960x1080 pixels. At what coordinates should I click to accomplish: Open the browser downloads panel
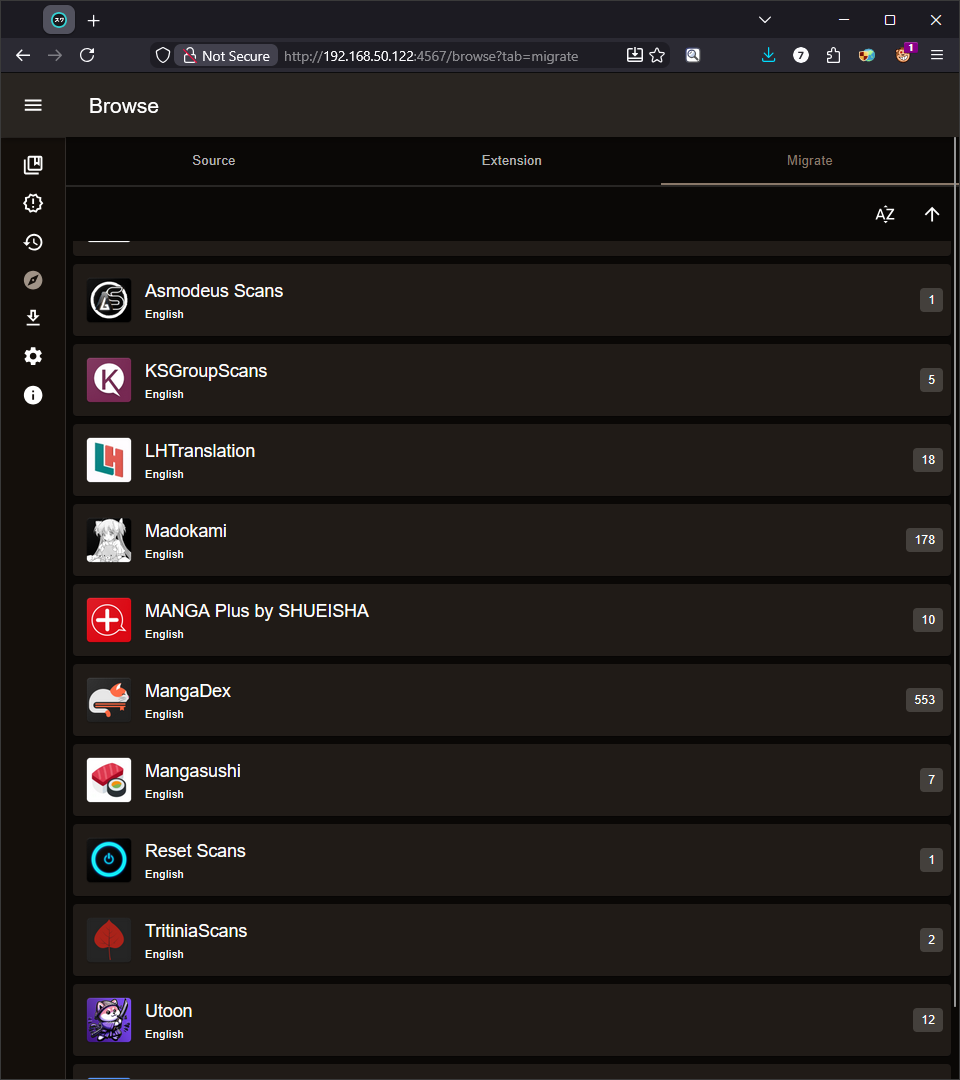tap(769, 56)
